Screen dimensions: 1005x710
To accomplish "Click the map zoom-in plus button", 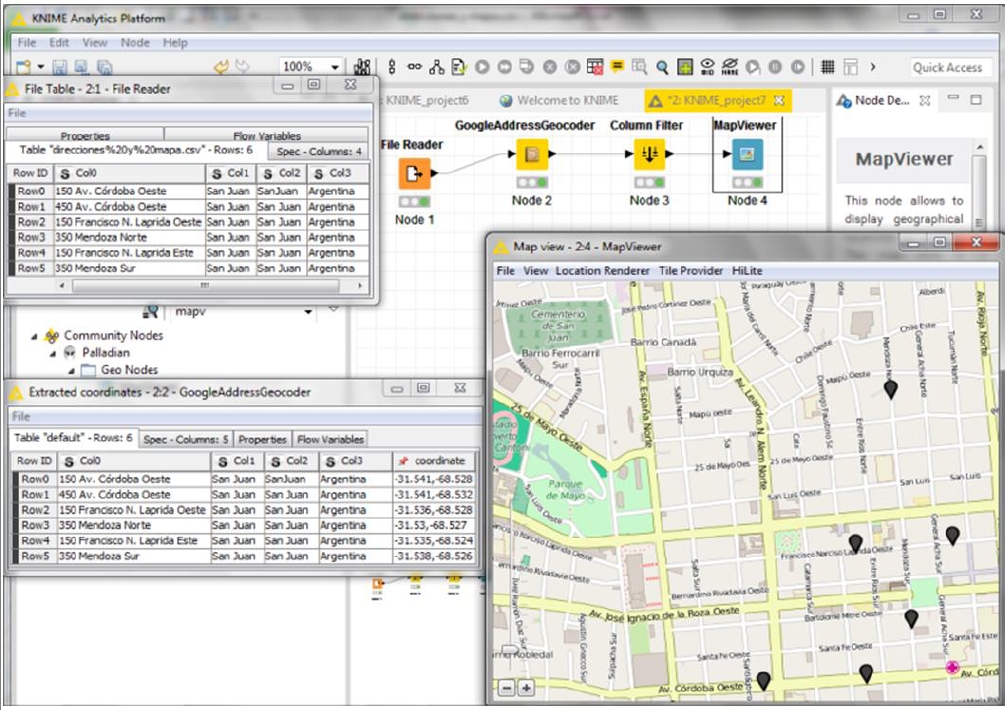I will (527, 688).
